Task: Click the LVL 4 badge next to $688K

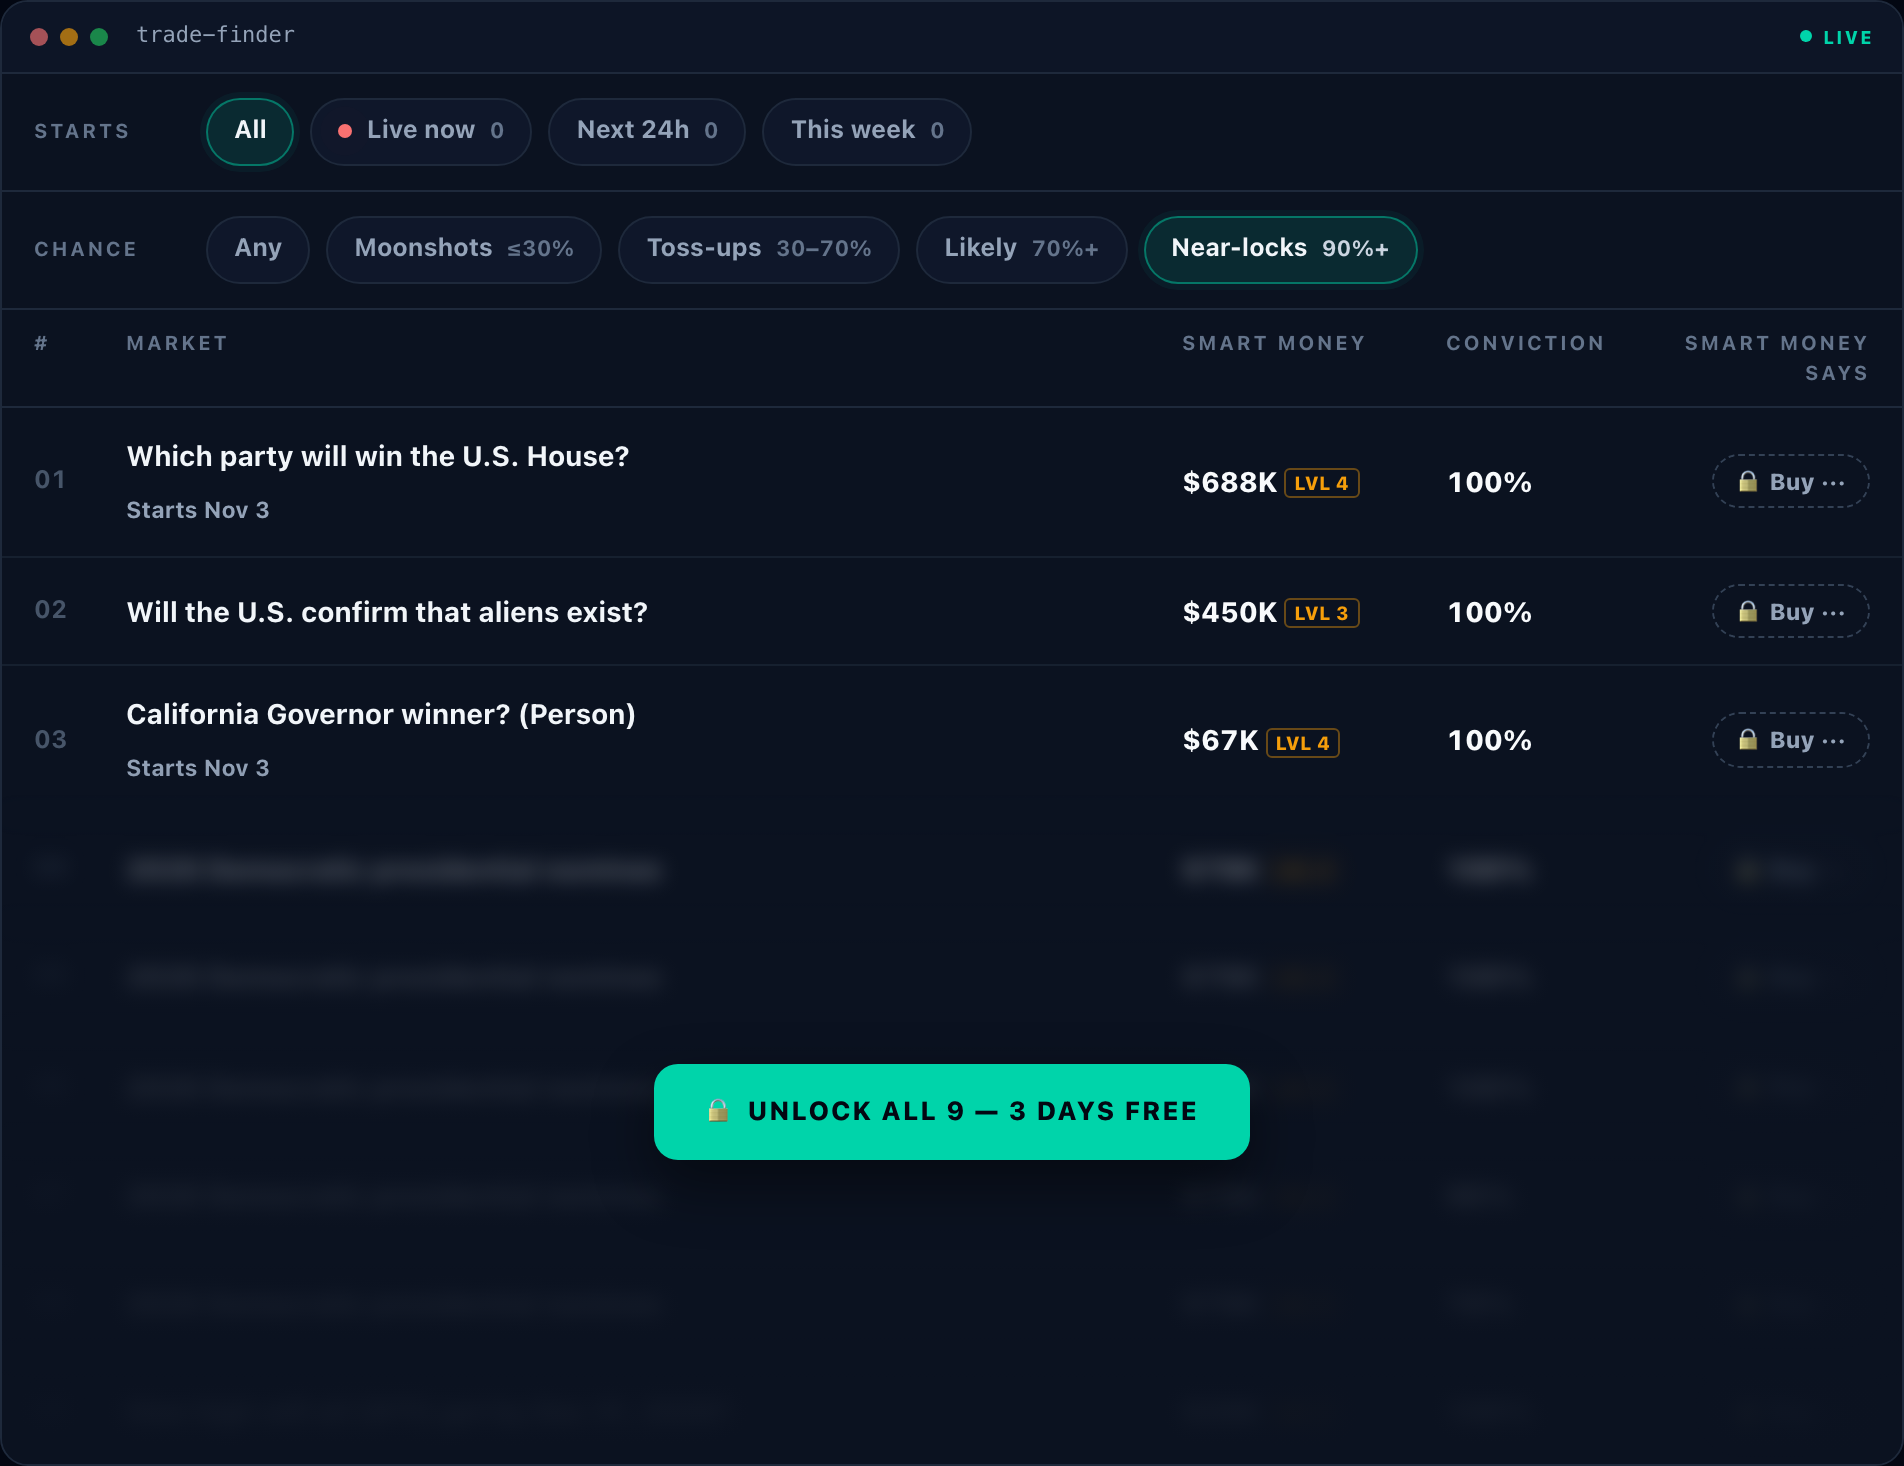Action: [x=1322, y=483]
